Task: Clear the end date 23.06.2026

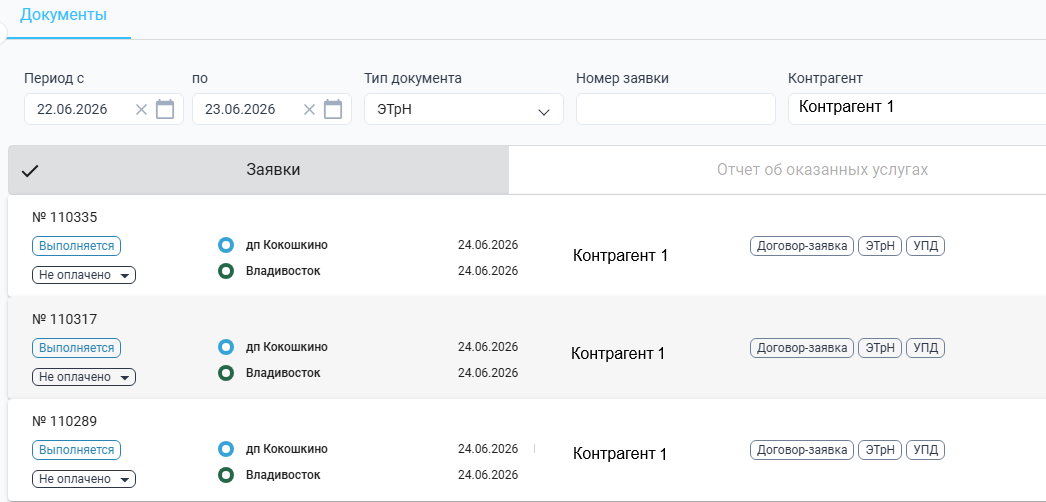Action: pyautogui.click(x=310, y=109)
